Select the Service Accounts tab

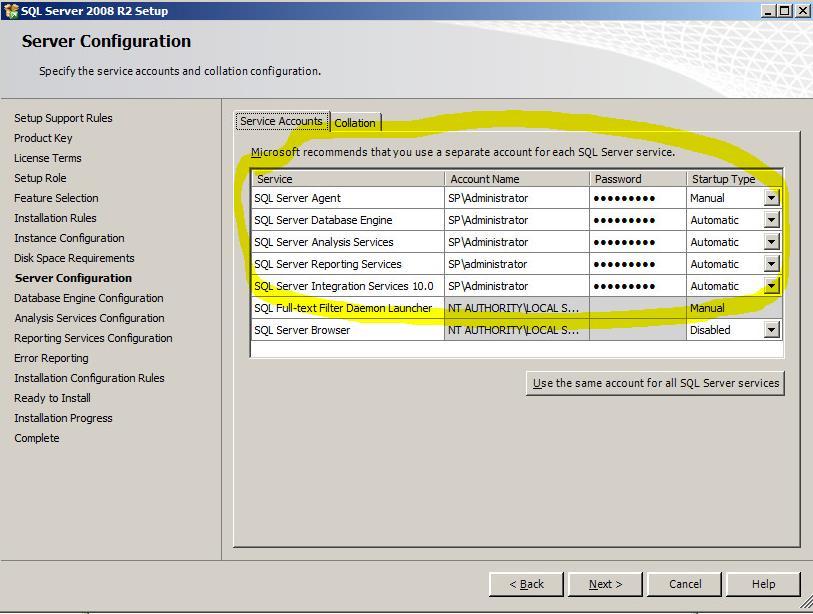point(282,121)
